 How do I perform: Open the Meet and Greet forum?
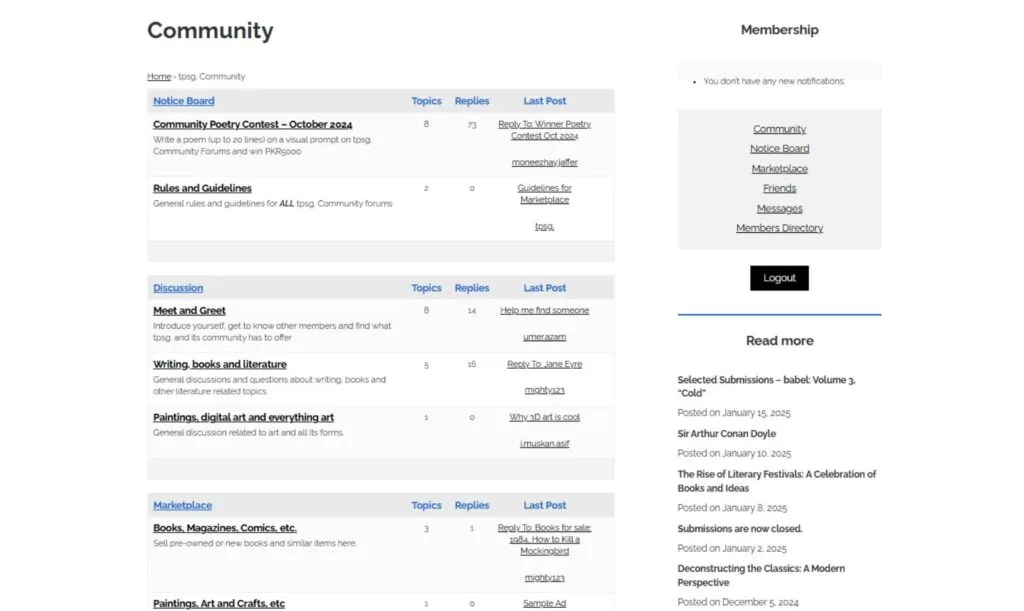(x=189, y=311)
